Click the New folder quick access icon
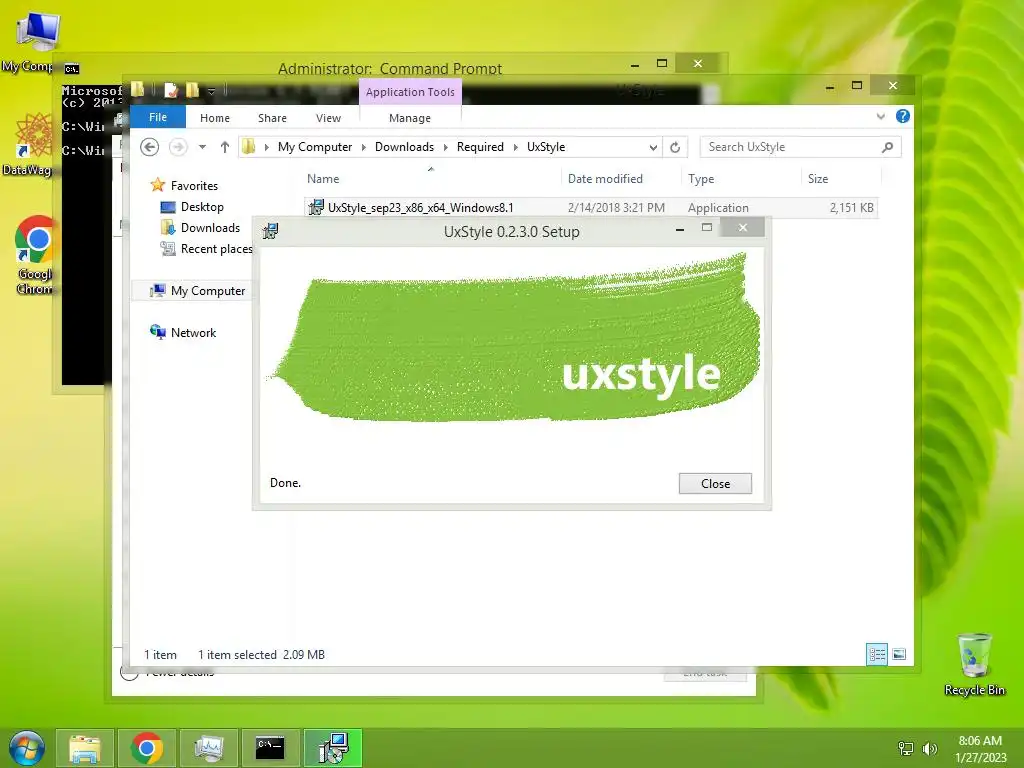This screenshot has width=1024, height=768. coord(192,90)
